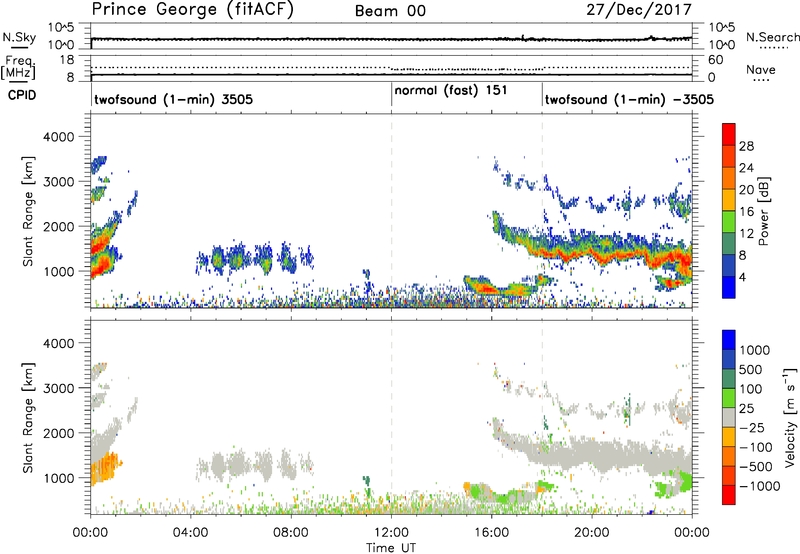This screenshot has height=554, width=800.
Task: Click the '28' tick on Power colorbar
Action: pos(746,146)
